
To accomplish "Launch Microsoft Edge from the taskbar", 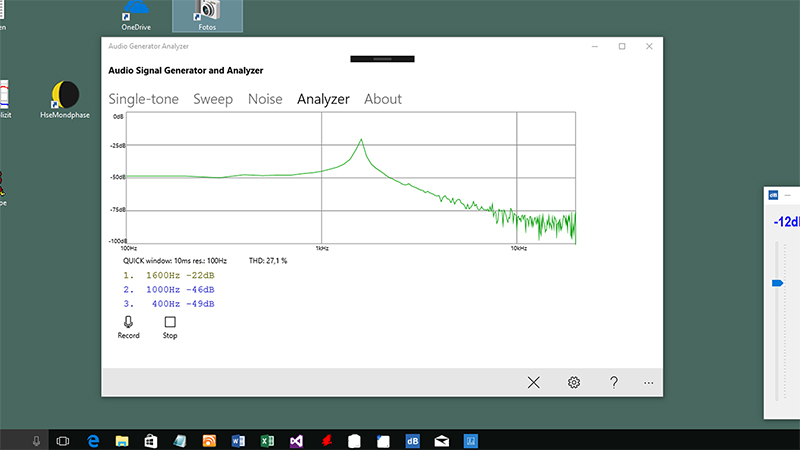I will pyautogui.click(x=93, y=440).
